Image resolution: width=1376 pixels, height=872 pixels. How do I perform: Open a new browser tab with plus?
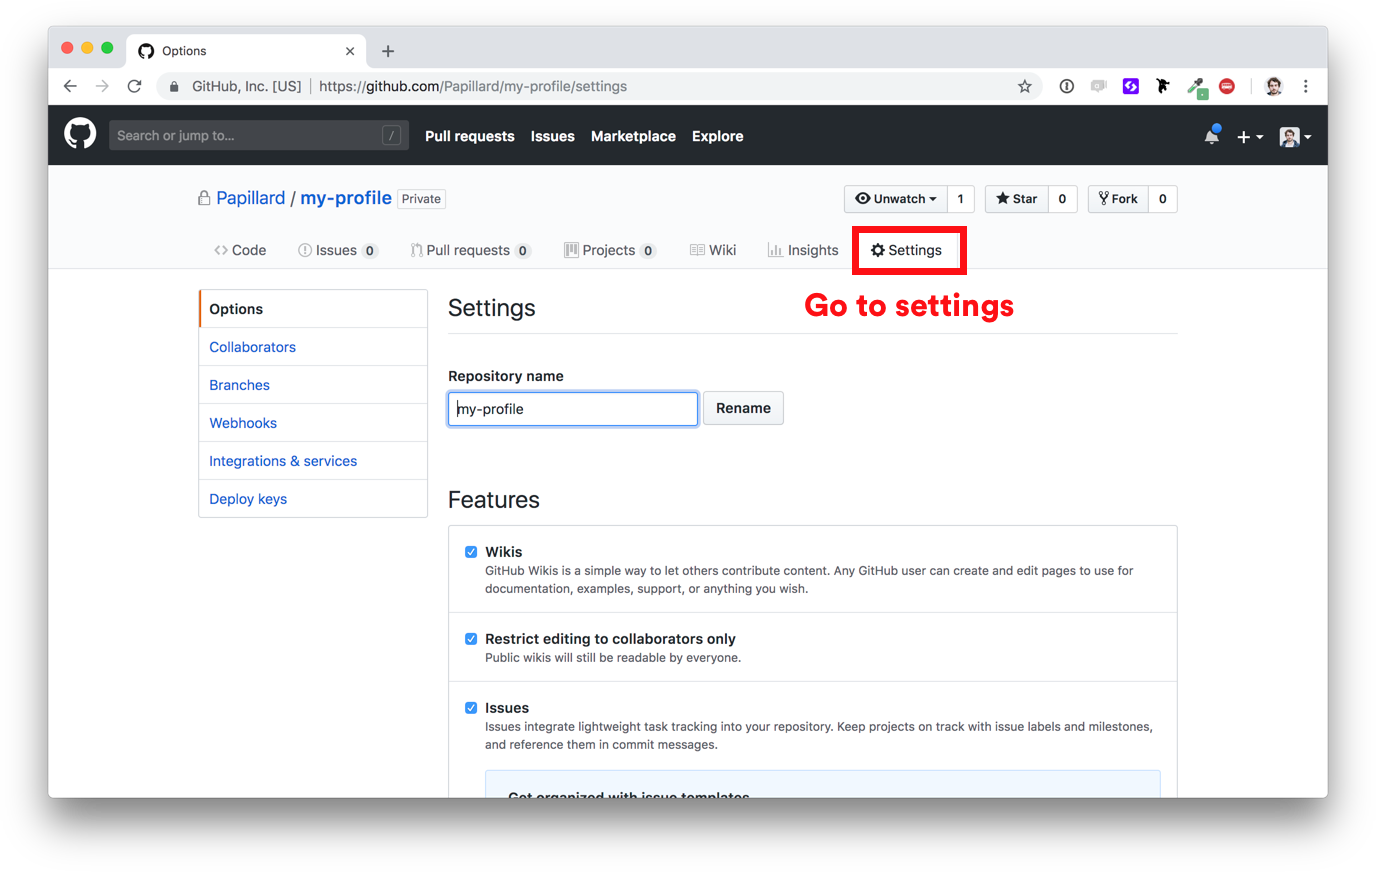(x=388, y=51)
